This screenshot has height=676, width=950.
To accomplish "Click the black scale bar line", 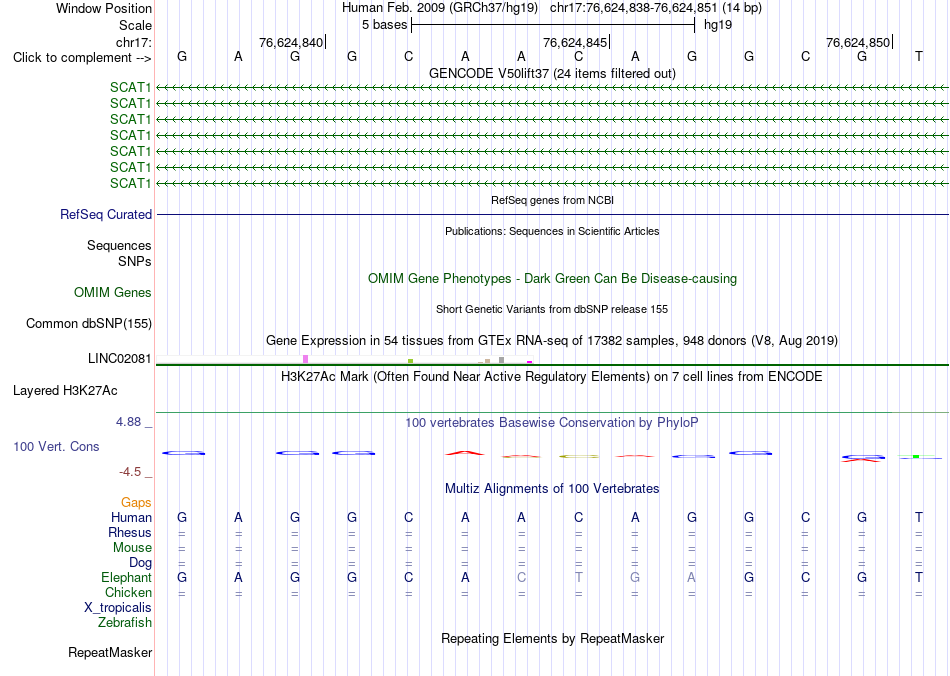I will pyautogui.click(x=553, y=25).
